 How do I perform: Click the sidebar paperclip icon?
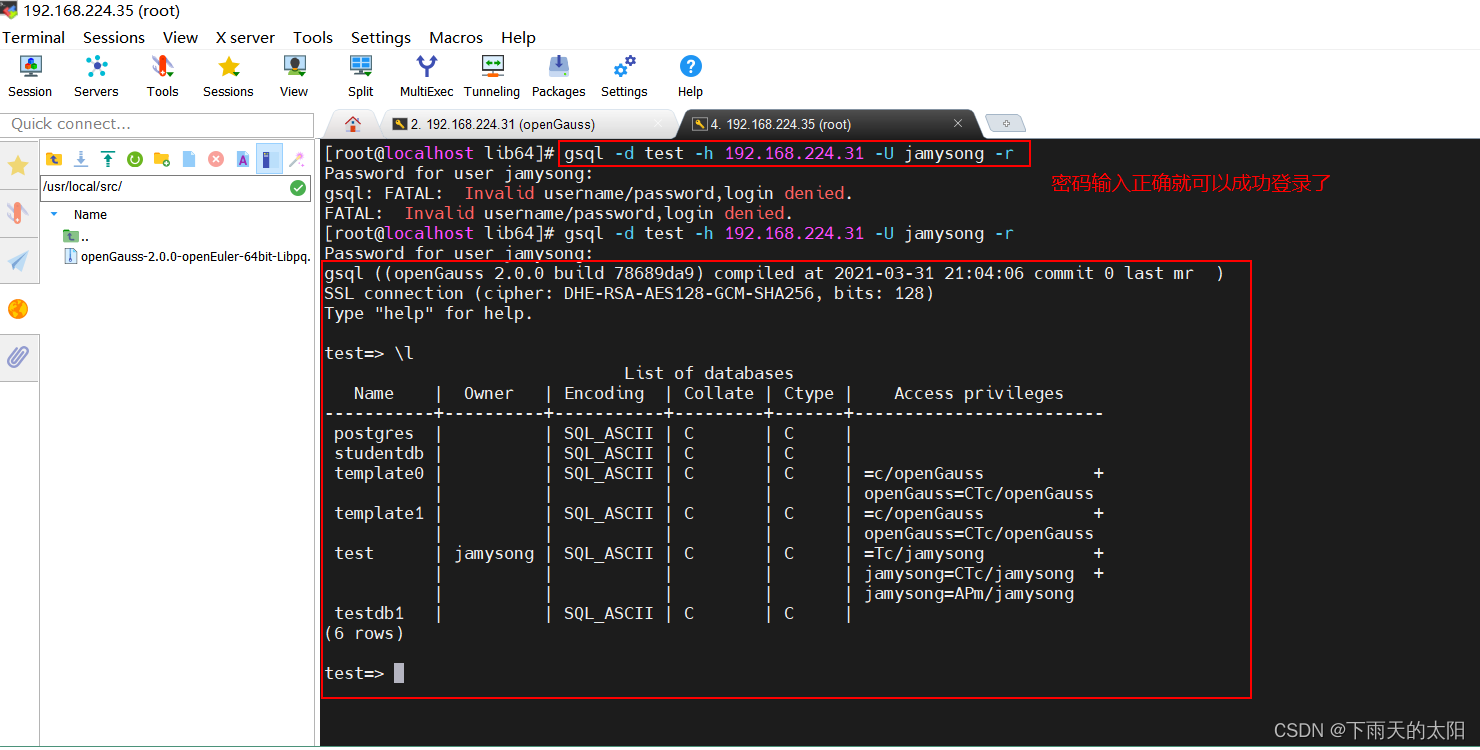(18, 357)
